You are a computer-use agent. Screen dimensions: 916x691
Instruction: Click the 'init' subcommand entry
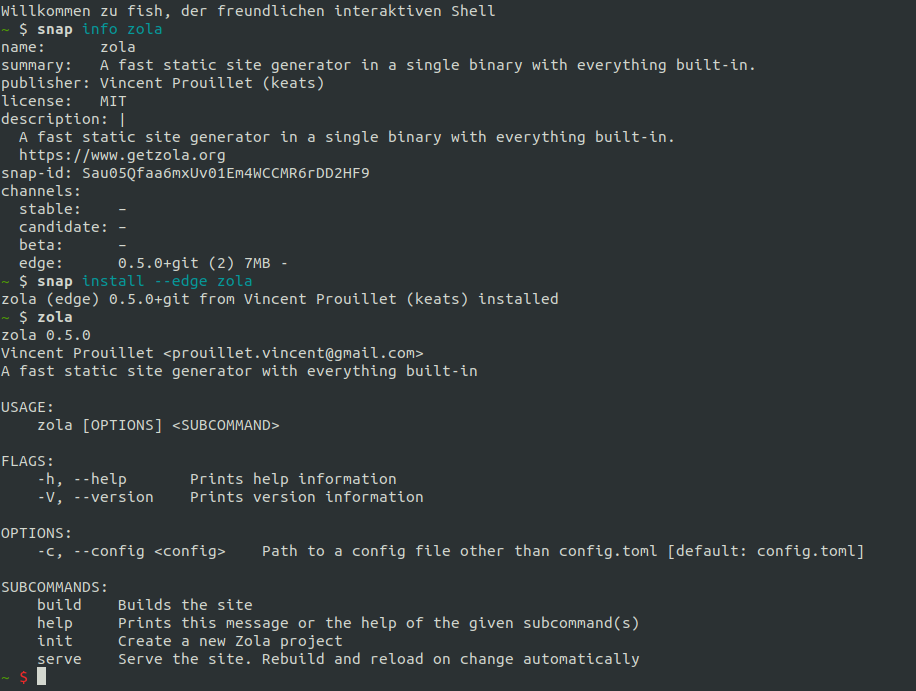(x=55, y=641)
